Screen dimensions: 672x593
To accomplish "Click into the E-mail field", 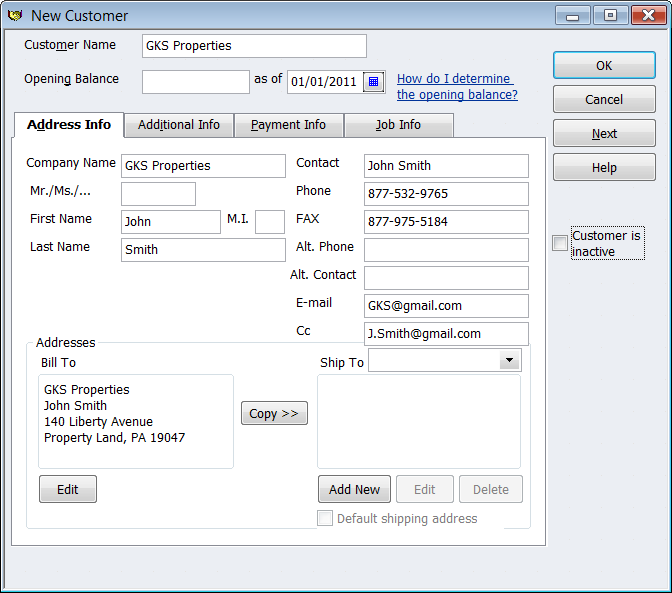I will 446,306.
